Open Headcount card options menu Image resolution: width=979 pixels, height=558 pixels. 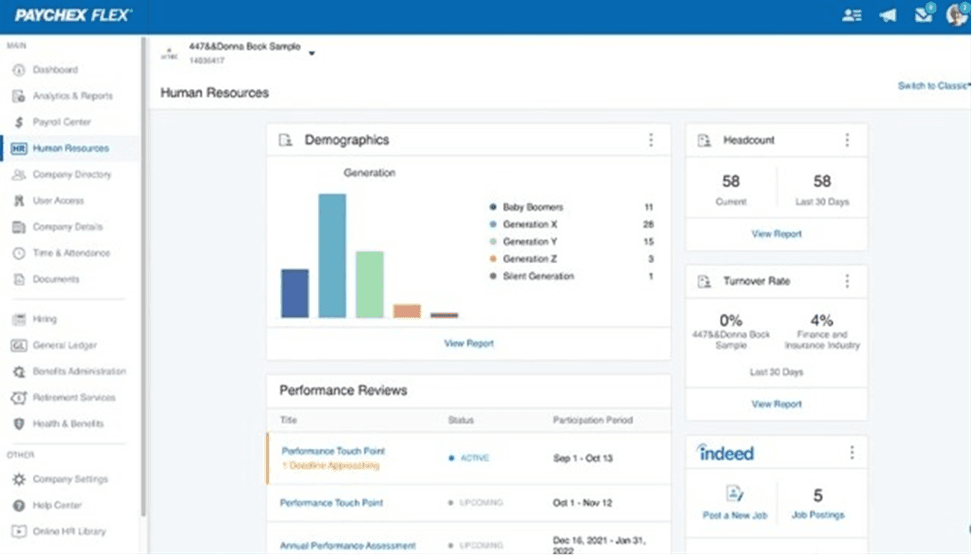pos(847,140)
